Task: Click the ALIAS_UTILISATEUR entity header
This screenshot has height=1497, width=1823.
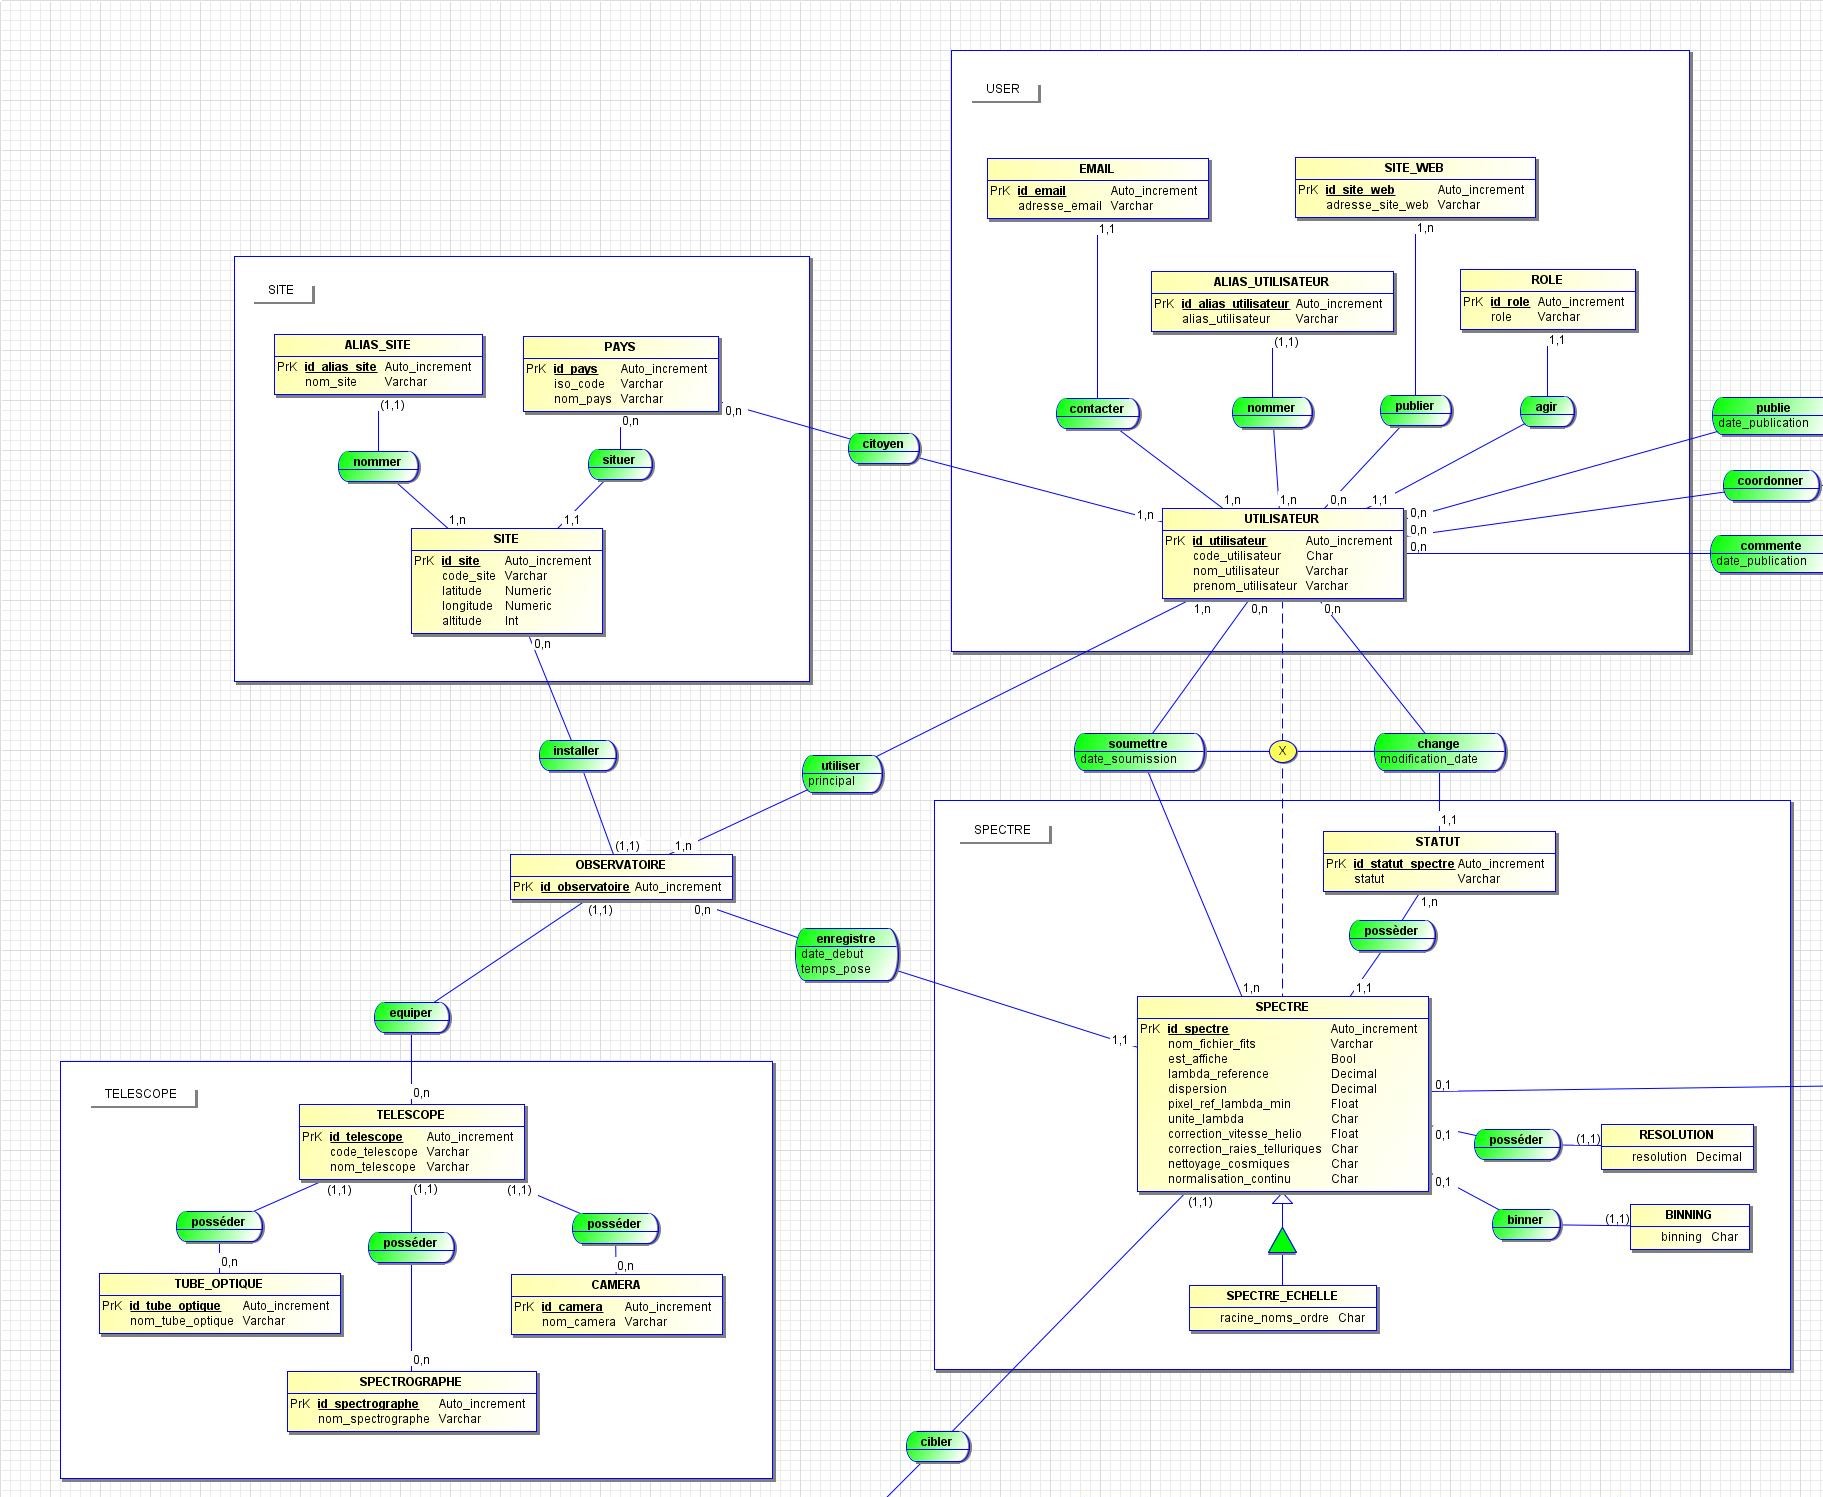Action: point(1271,282)
